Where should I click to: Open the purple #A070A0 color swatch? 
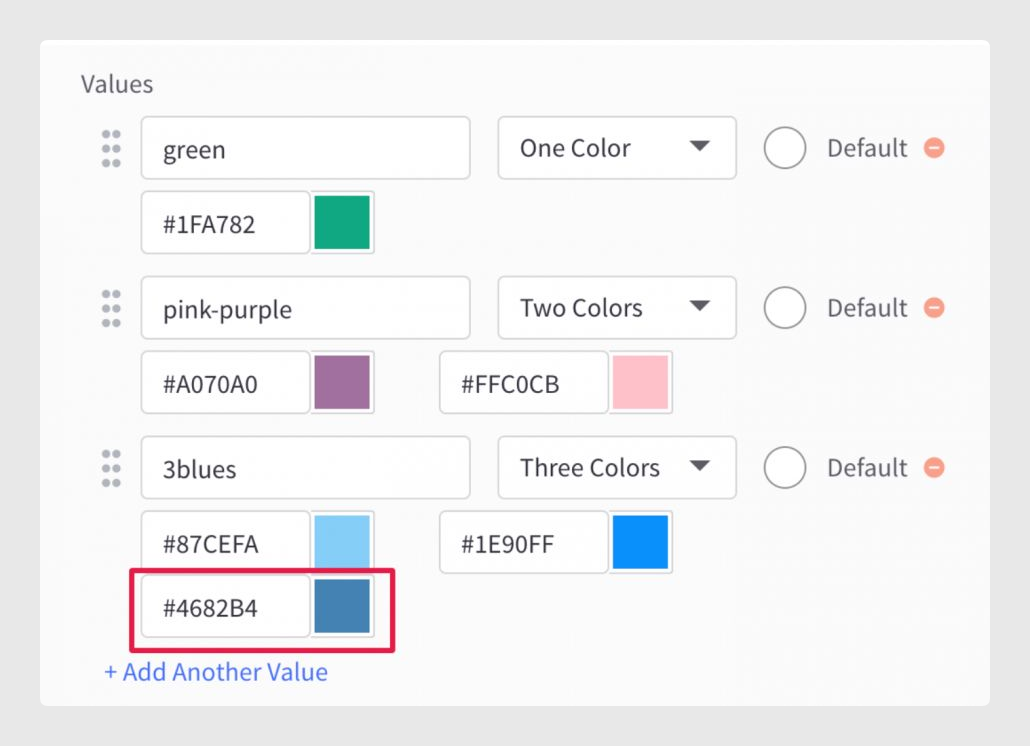click(x=342, y=382)
